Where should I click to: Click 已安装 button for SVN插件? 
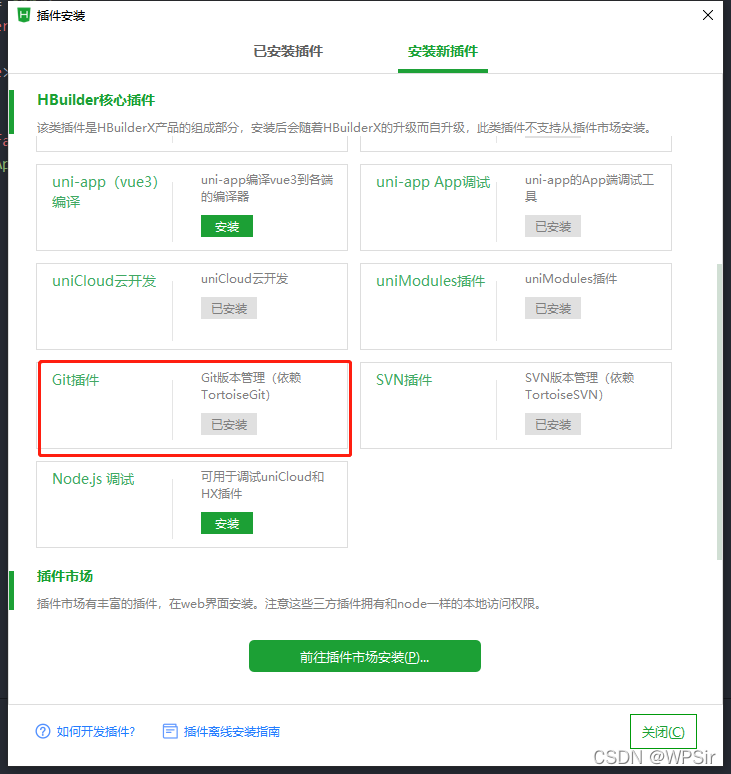tap(553, 424)
